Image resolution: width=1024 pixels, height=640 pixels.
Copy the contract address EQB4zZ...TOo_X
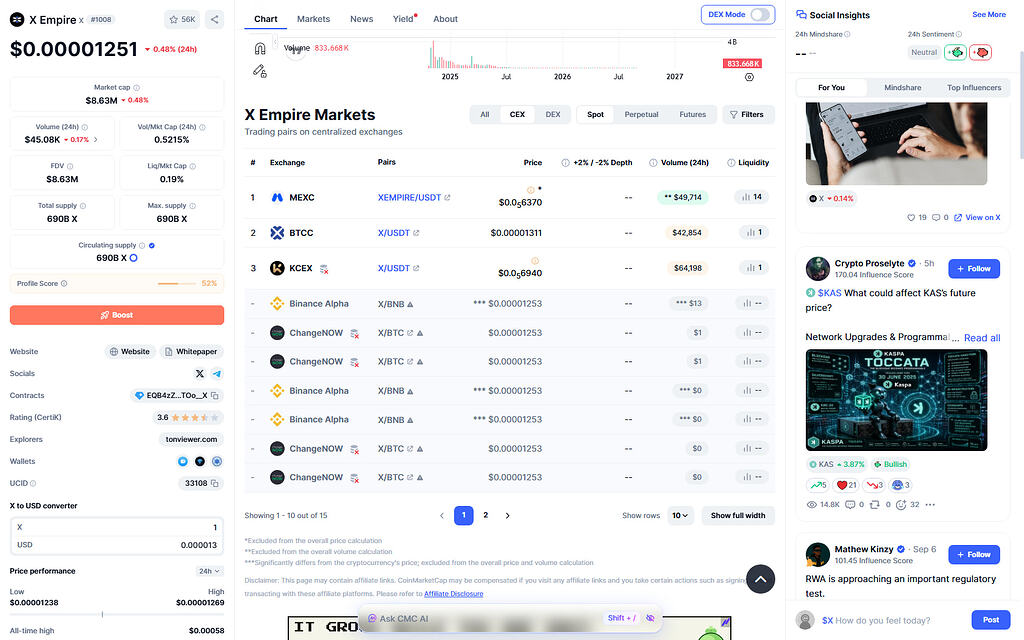[x=214, y=396]
